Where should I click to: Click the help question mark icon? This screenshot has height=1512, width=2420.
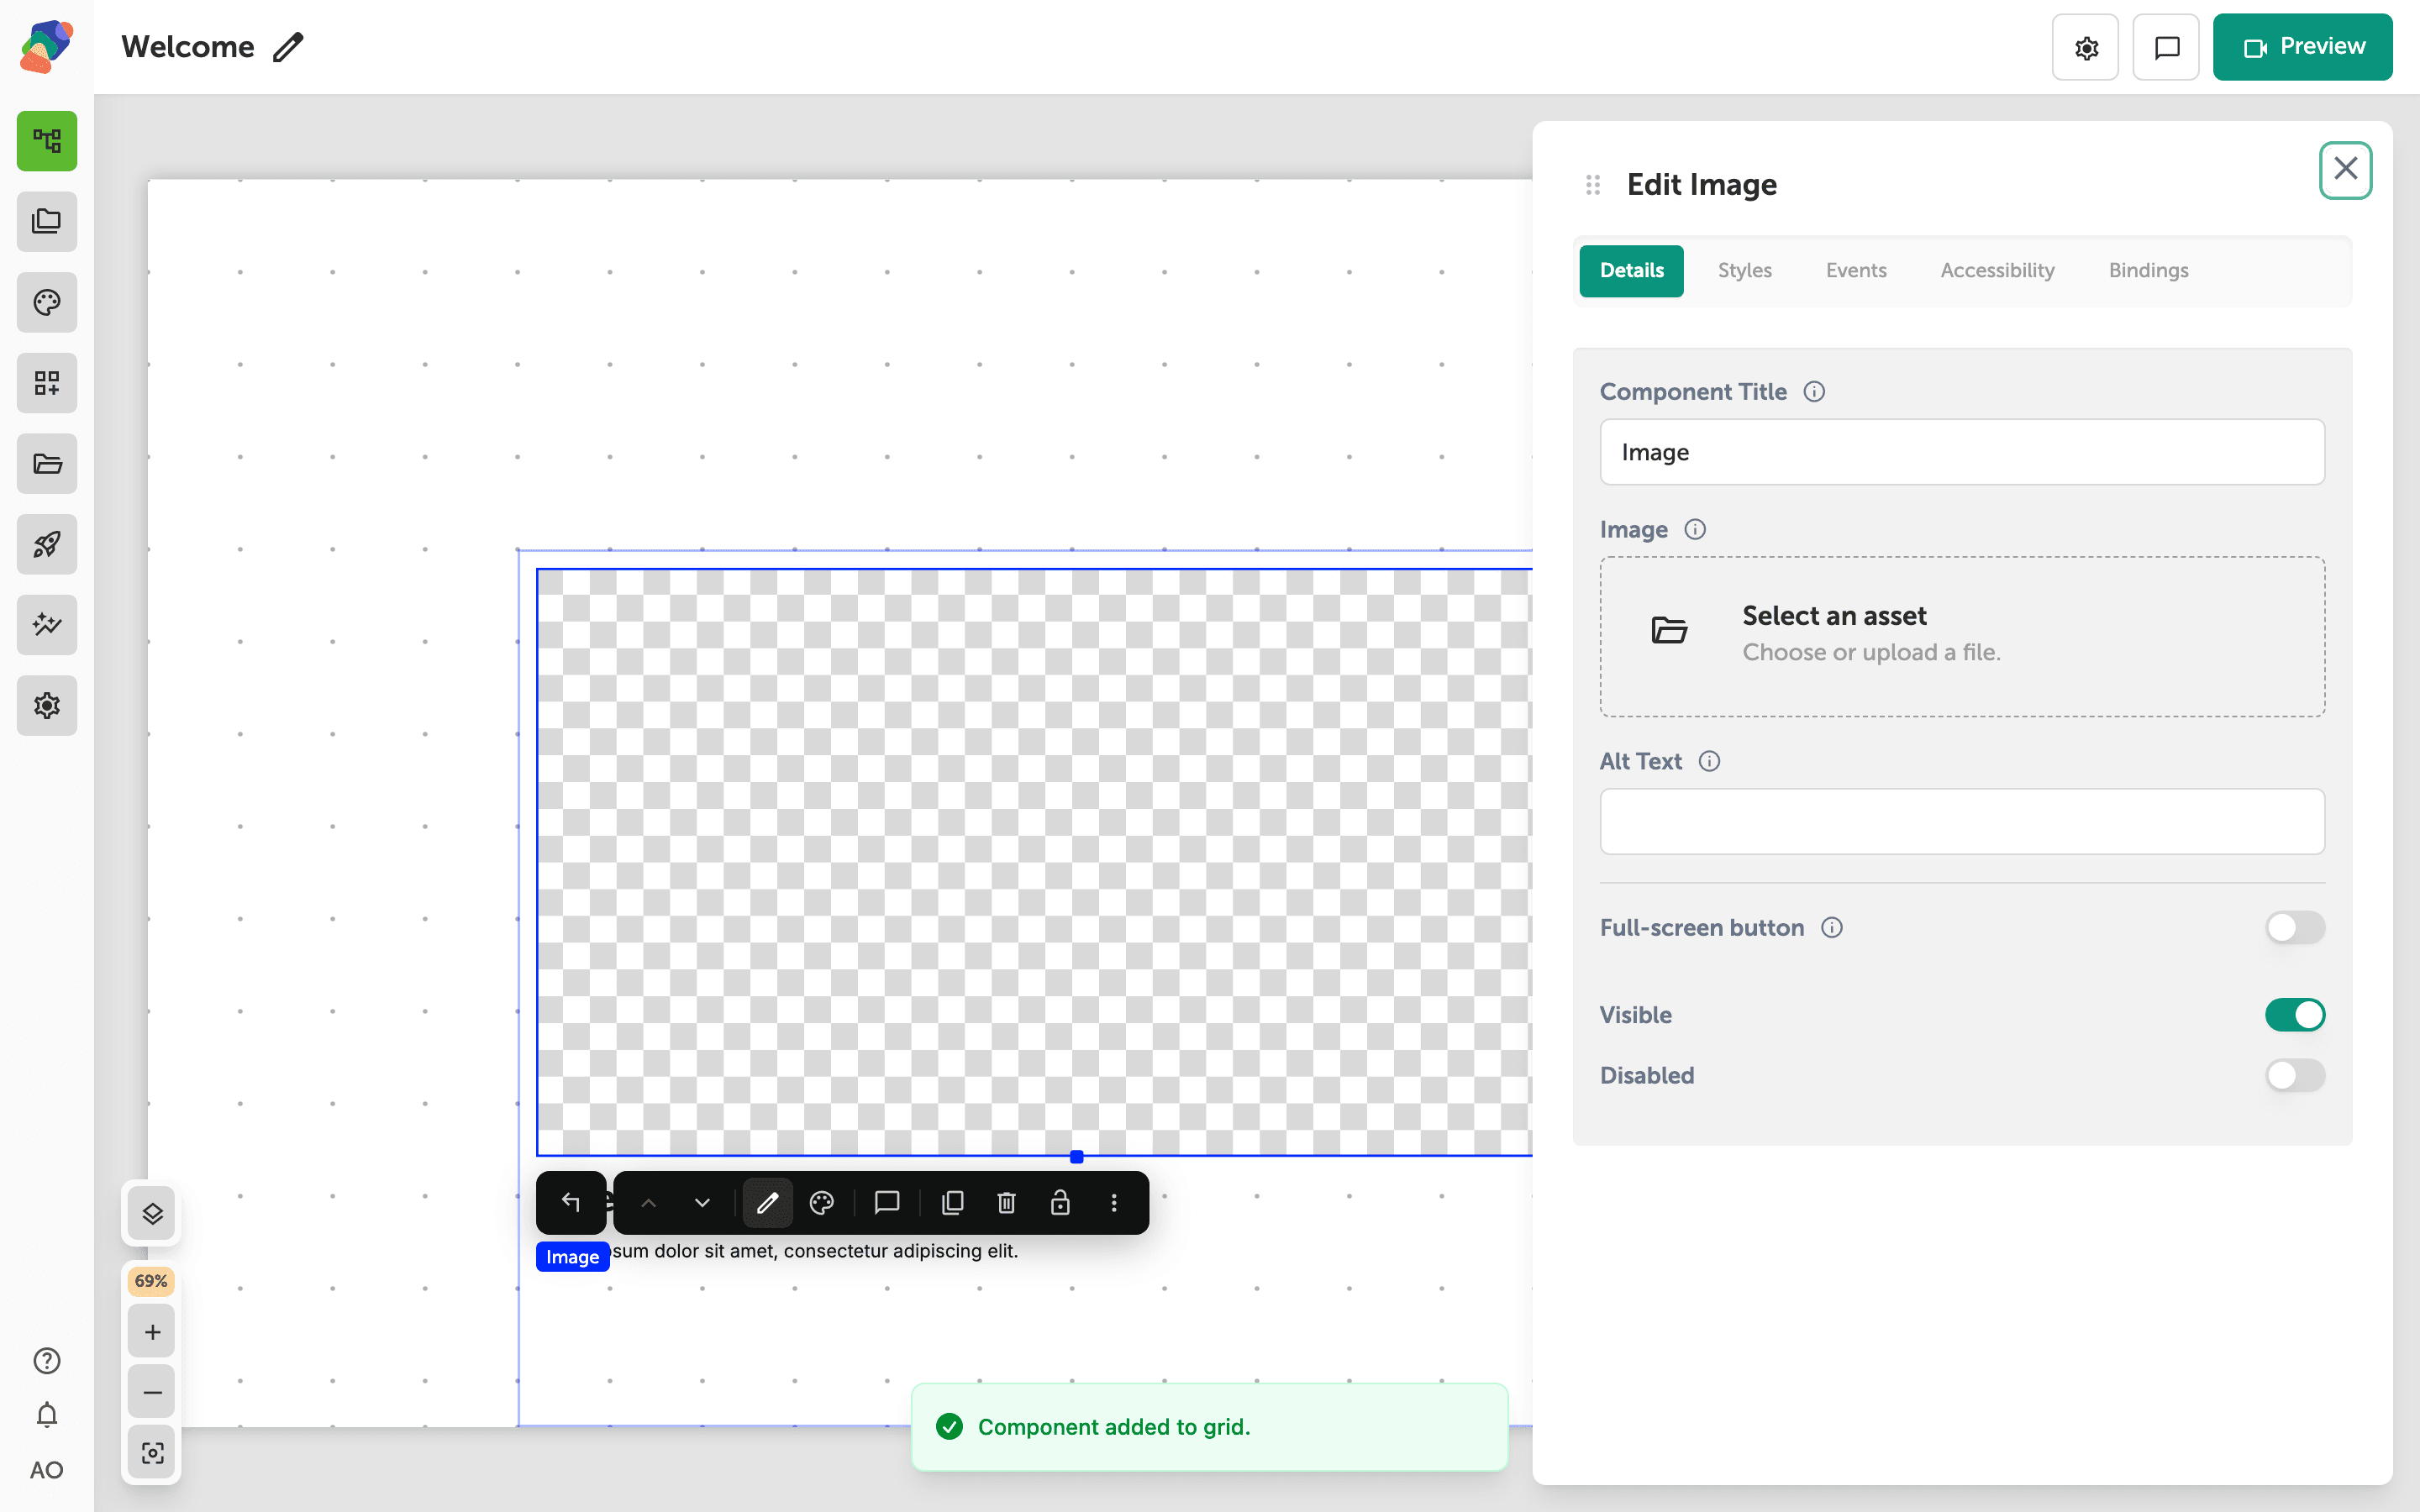(x=47, y=1361)
